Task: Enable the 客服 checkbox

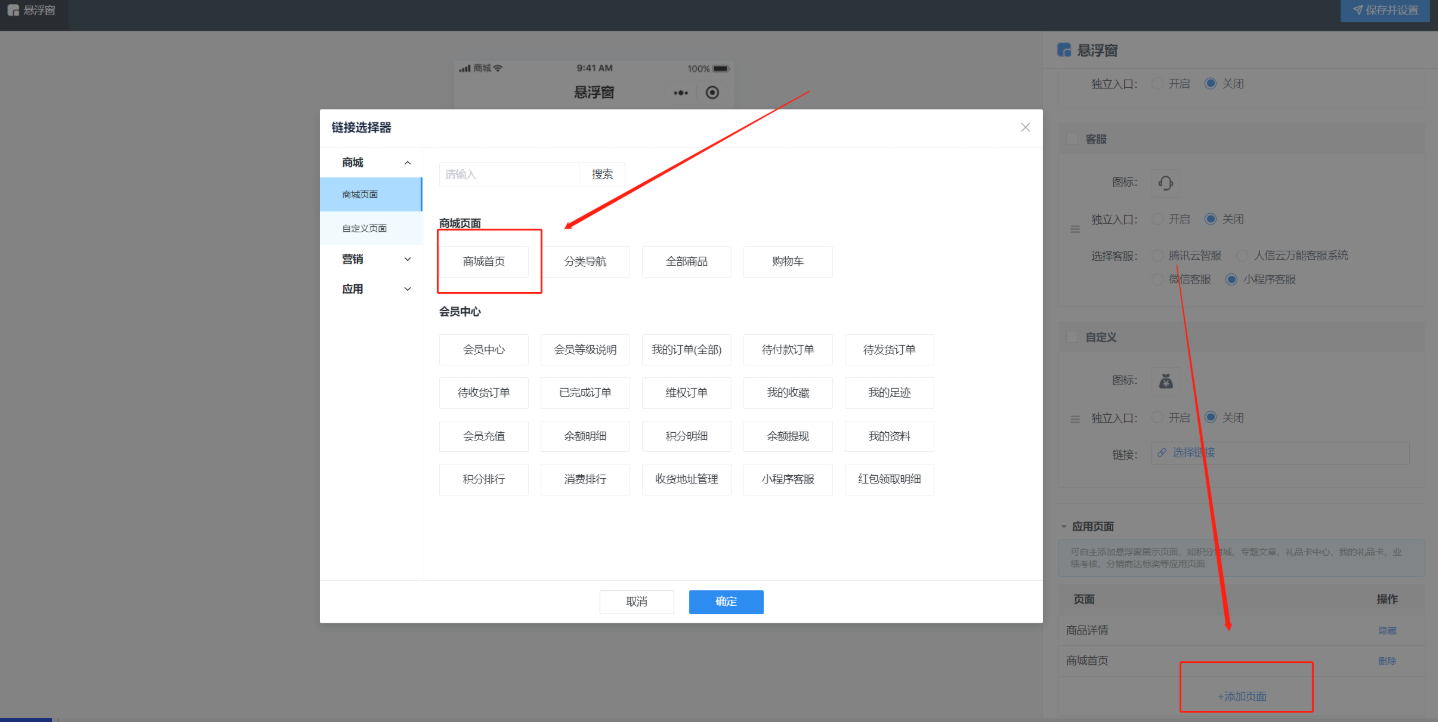Action: point(1072,139)
